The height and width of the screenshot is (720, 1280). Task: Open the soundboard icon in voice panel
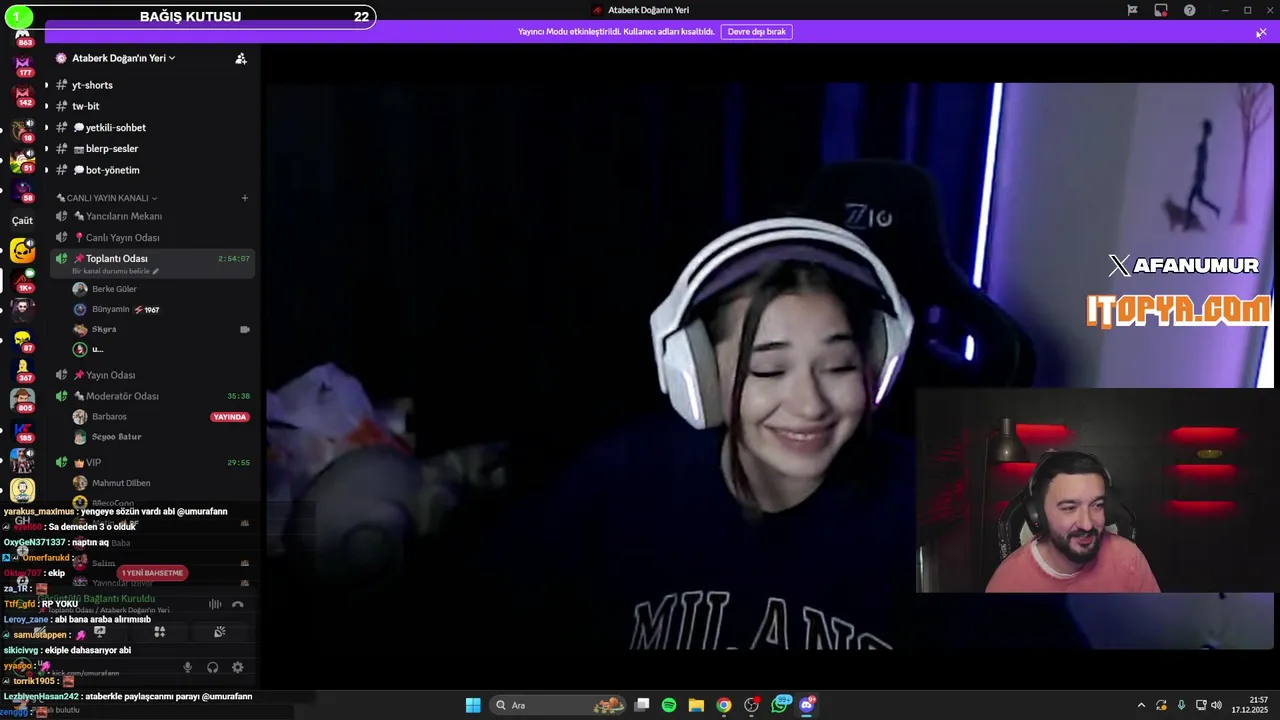coord(219,632)
